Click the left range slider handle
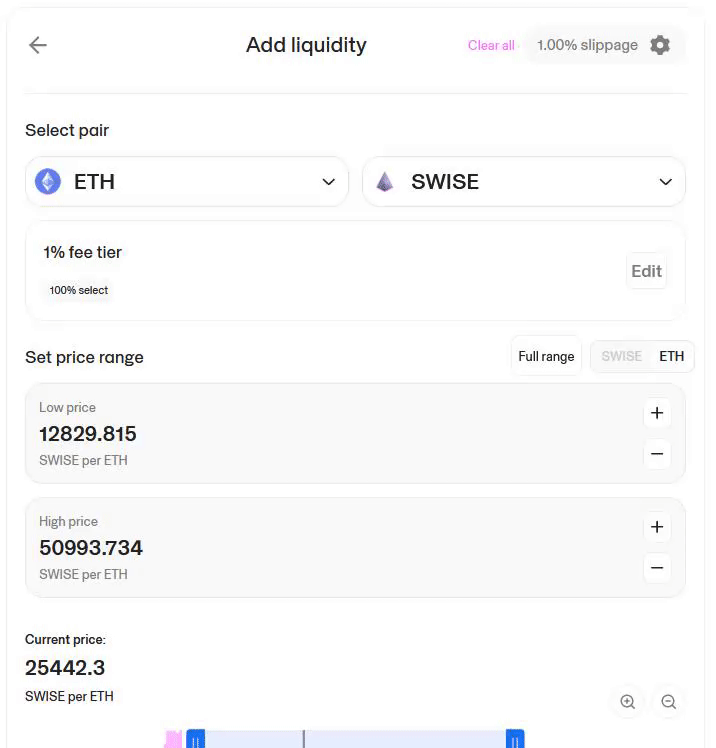 click(196, 740)
